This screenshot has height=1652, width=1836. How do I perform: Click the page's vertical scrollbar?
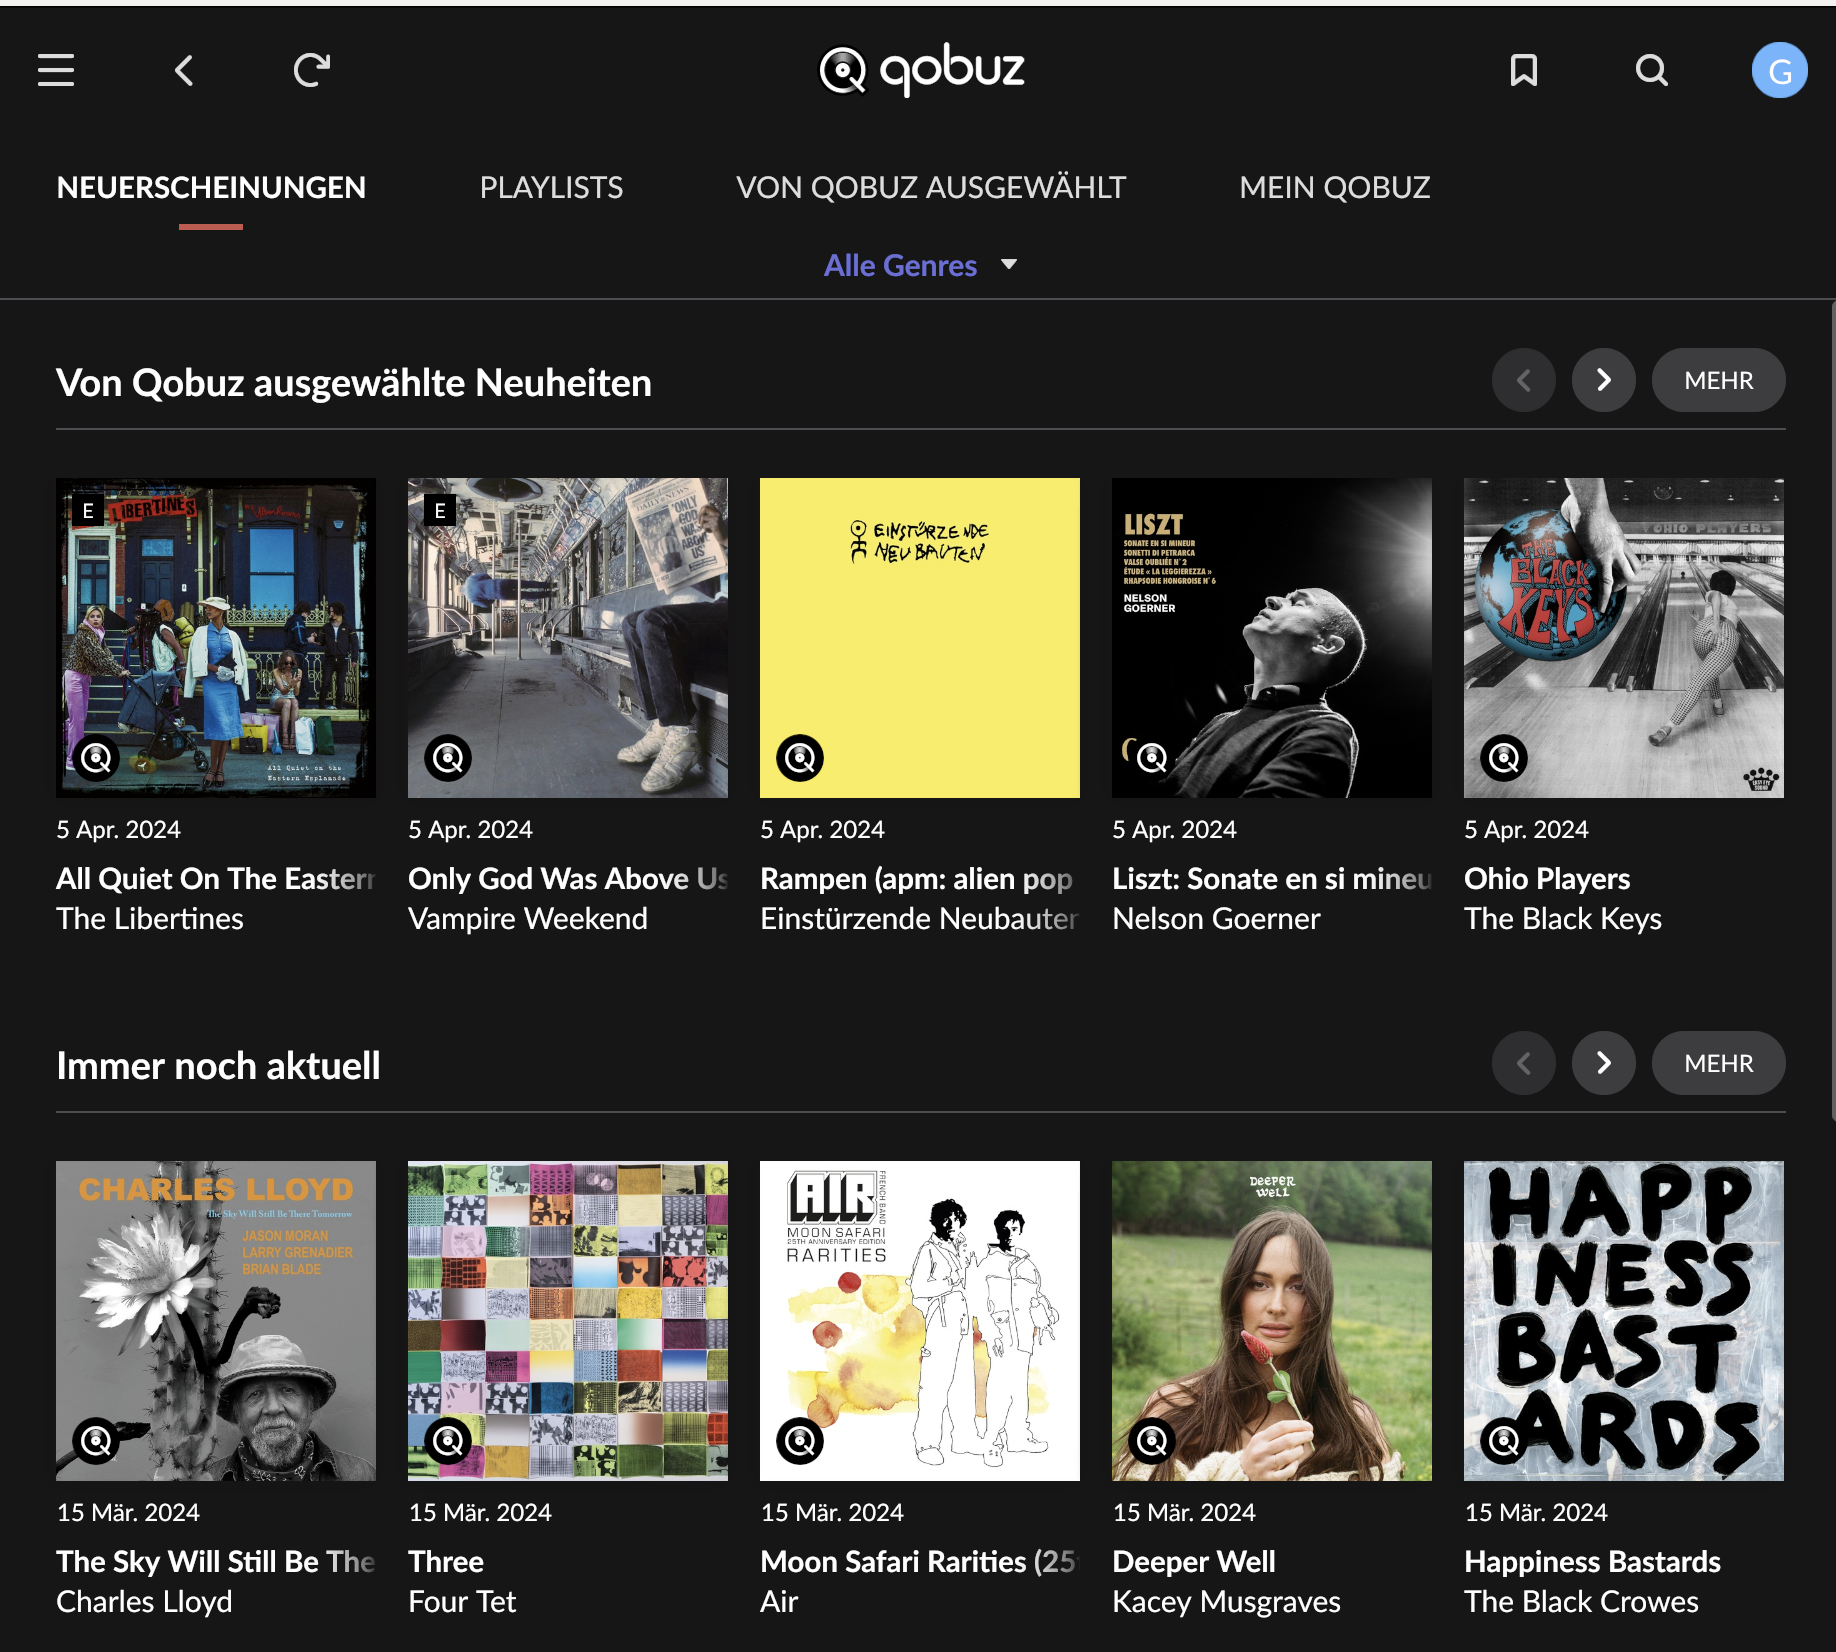(1832, 710)
